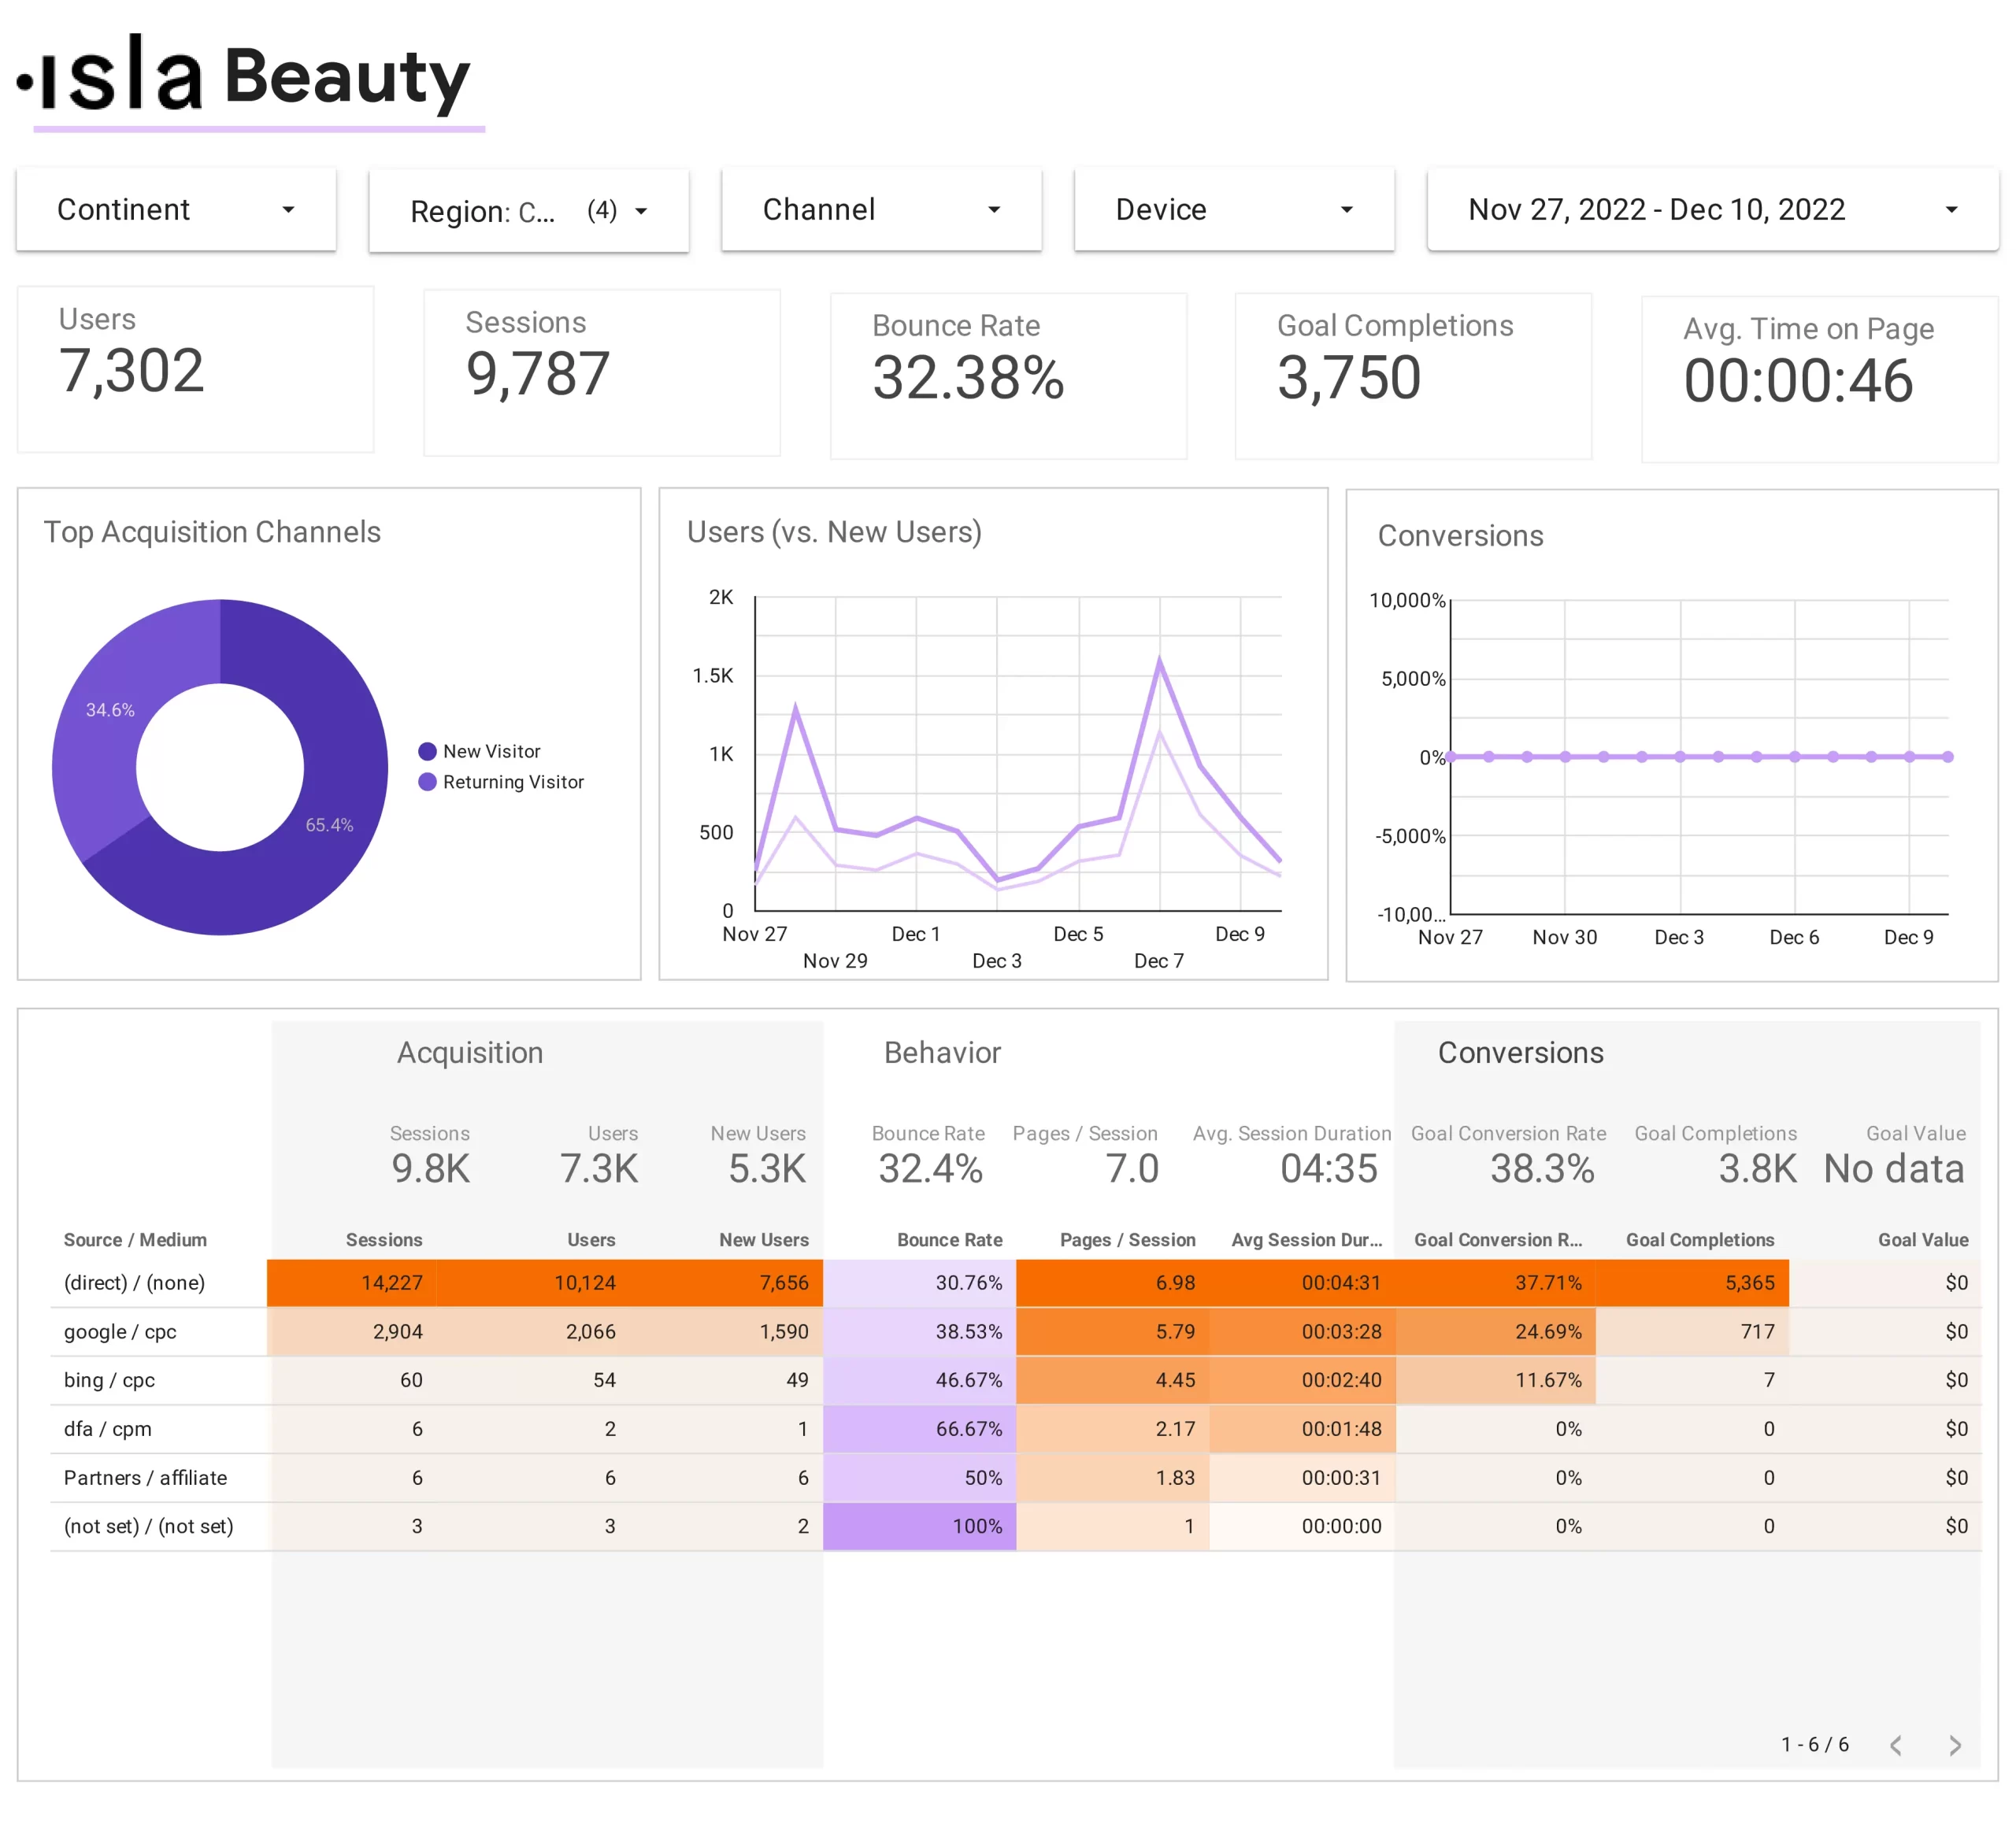The image size is (2016, 1847).
Task: Click the 38.3% Goal Conversion Rate summary
Action: (1509, 1156)
